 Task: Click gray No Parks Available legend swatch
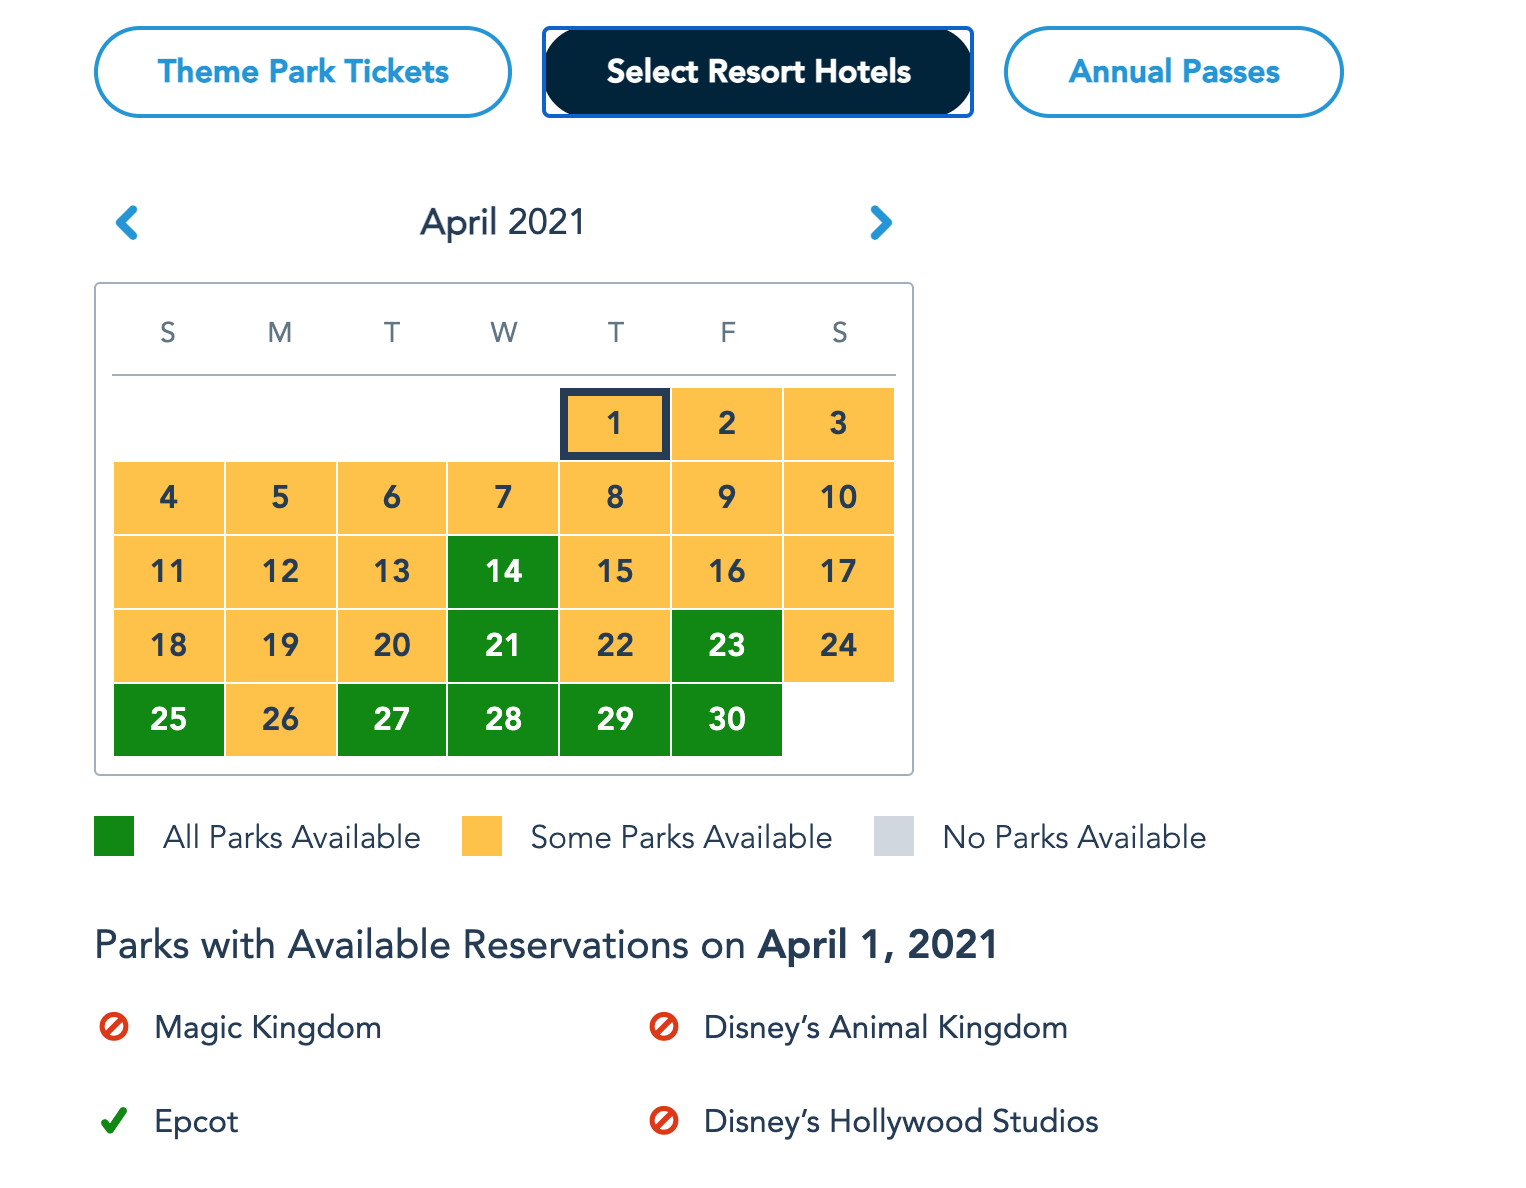tap(894, 837)
